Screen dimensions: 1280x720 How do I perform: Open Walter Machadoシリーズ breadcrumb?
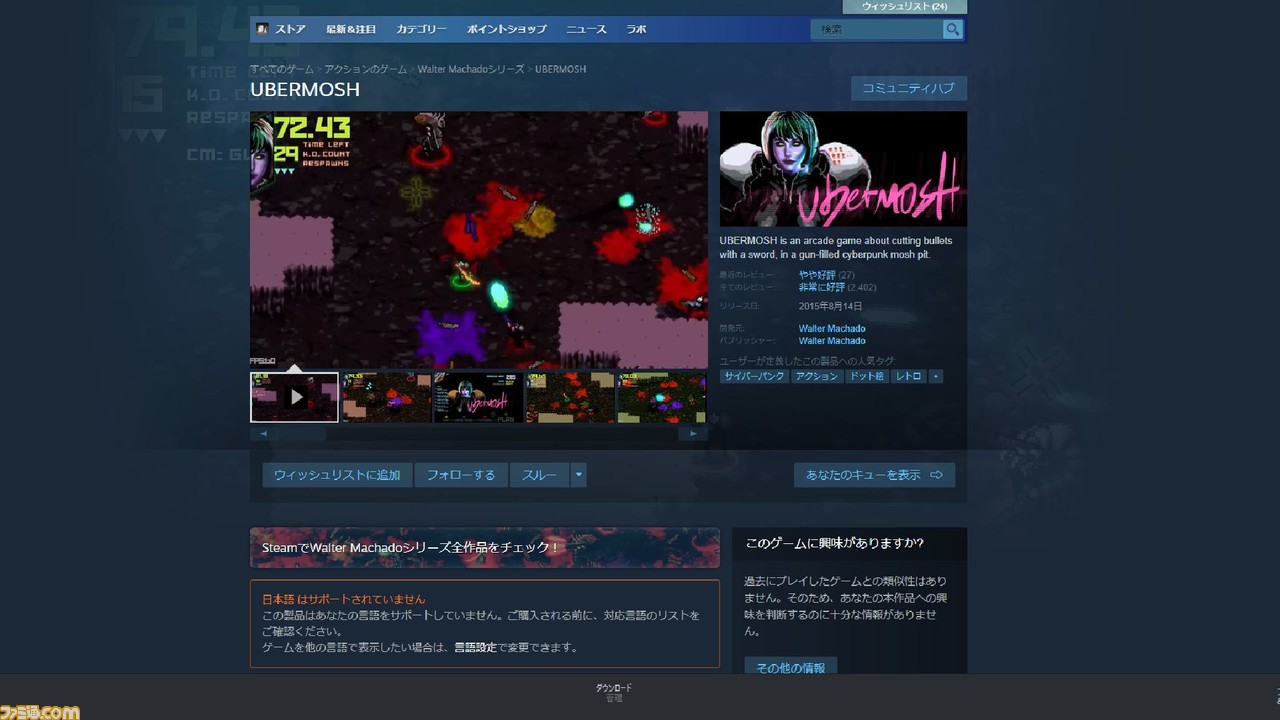471,69
